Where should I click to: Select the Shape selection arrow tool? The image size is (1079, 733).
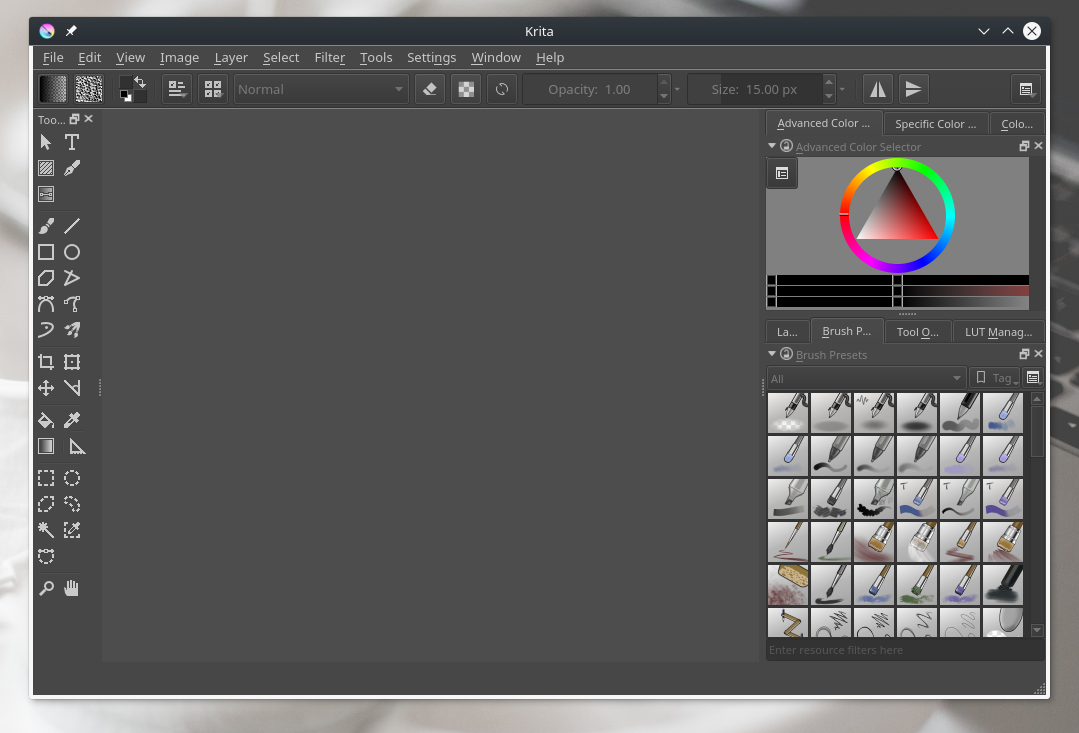46,142
